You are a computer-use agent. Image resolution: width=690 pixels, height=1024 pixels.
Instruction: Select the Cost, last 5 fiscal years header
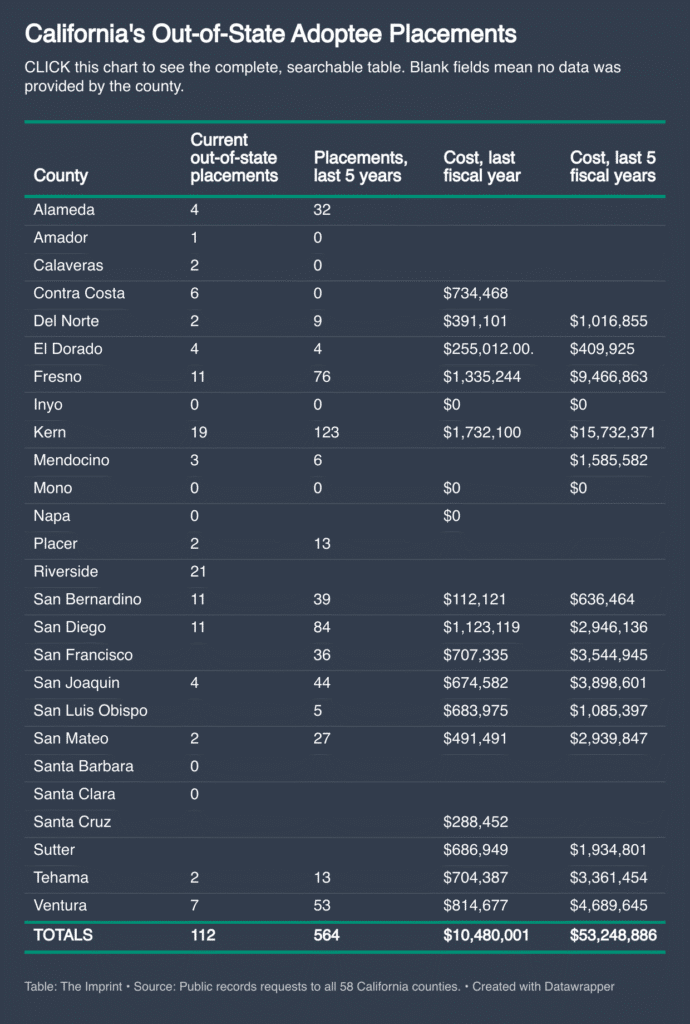[613, 167]
